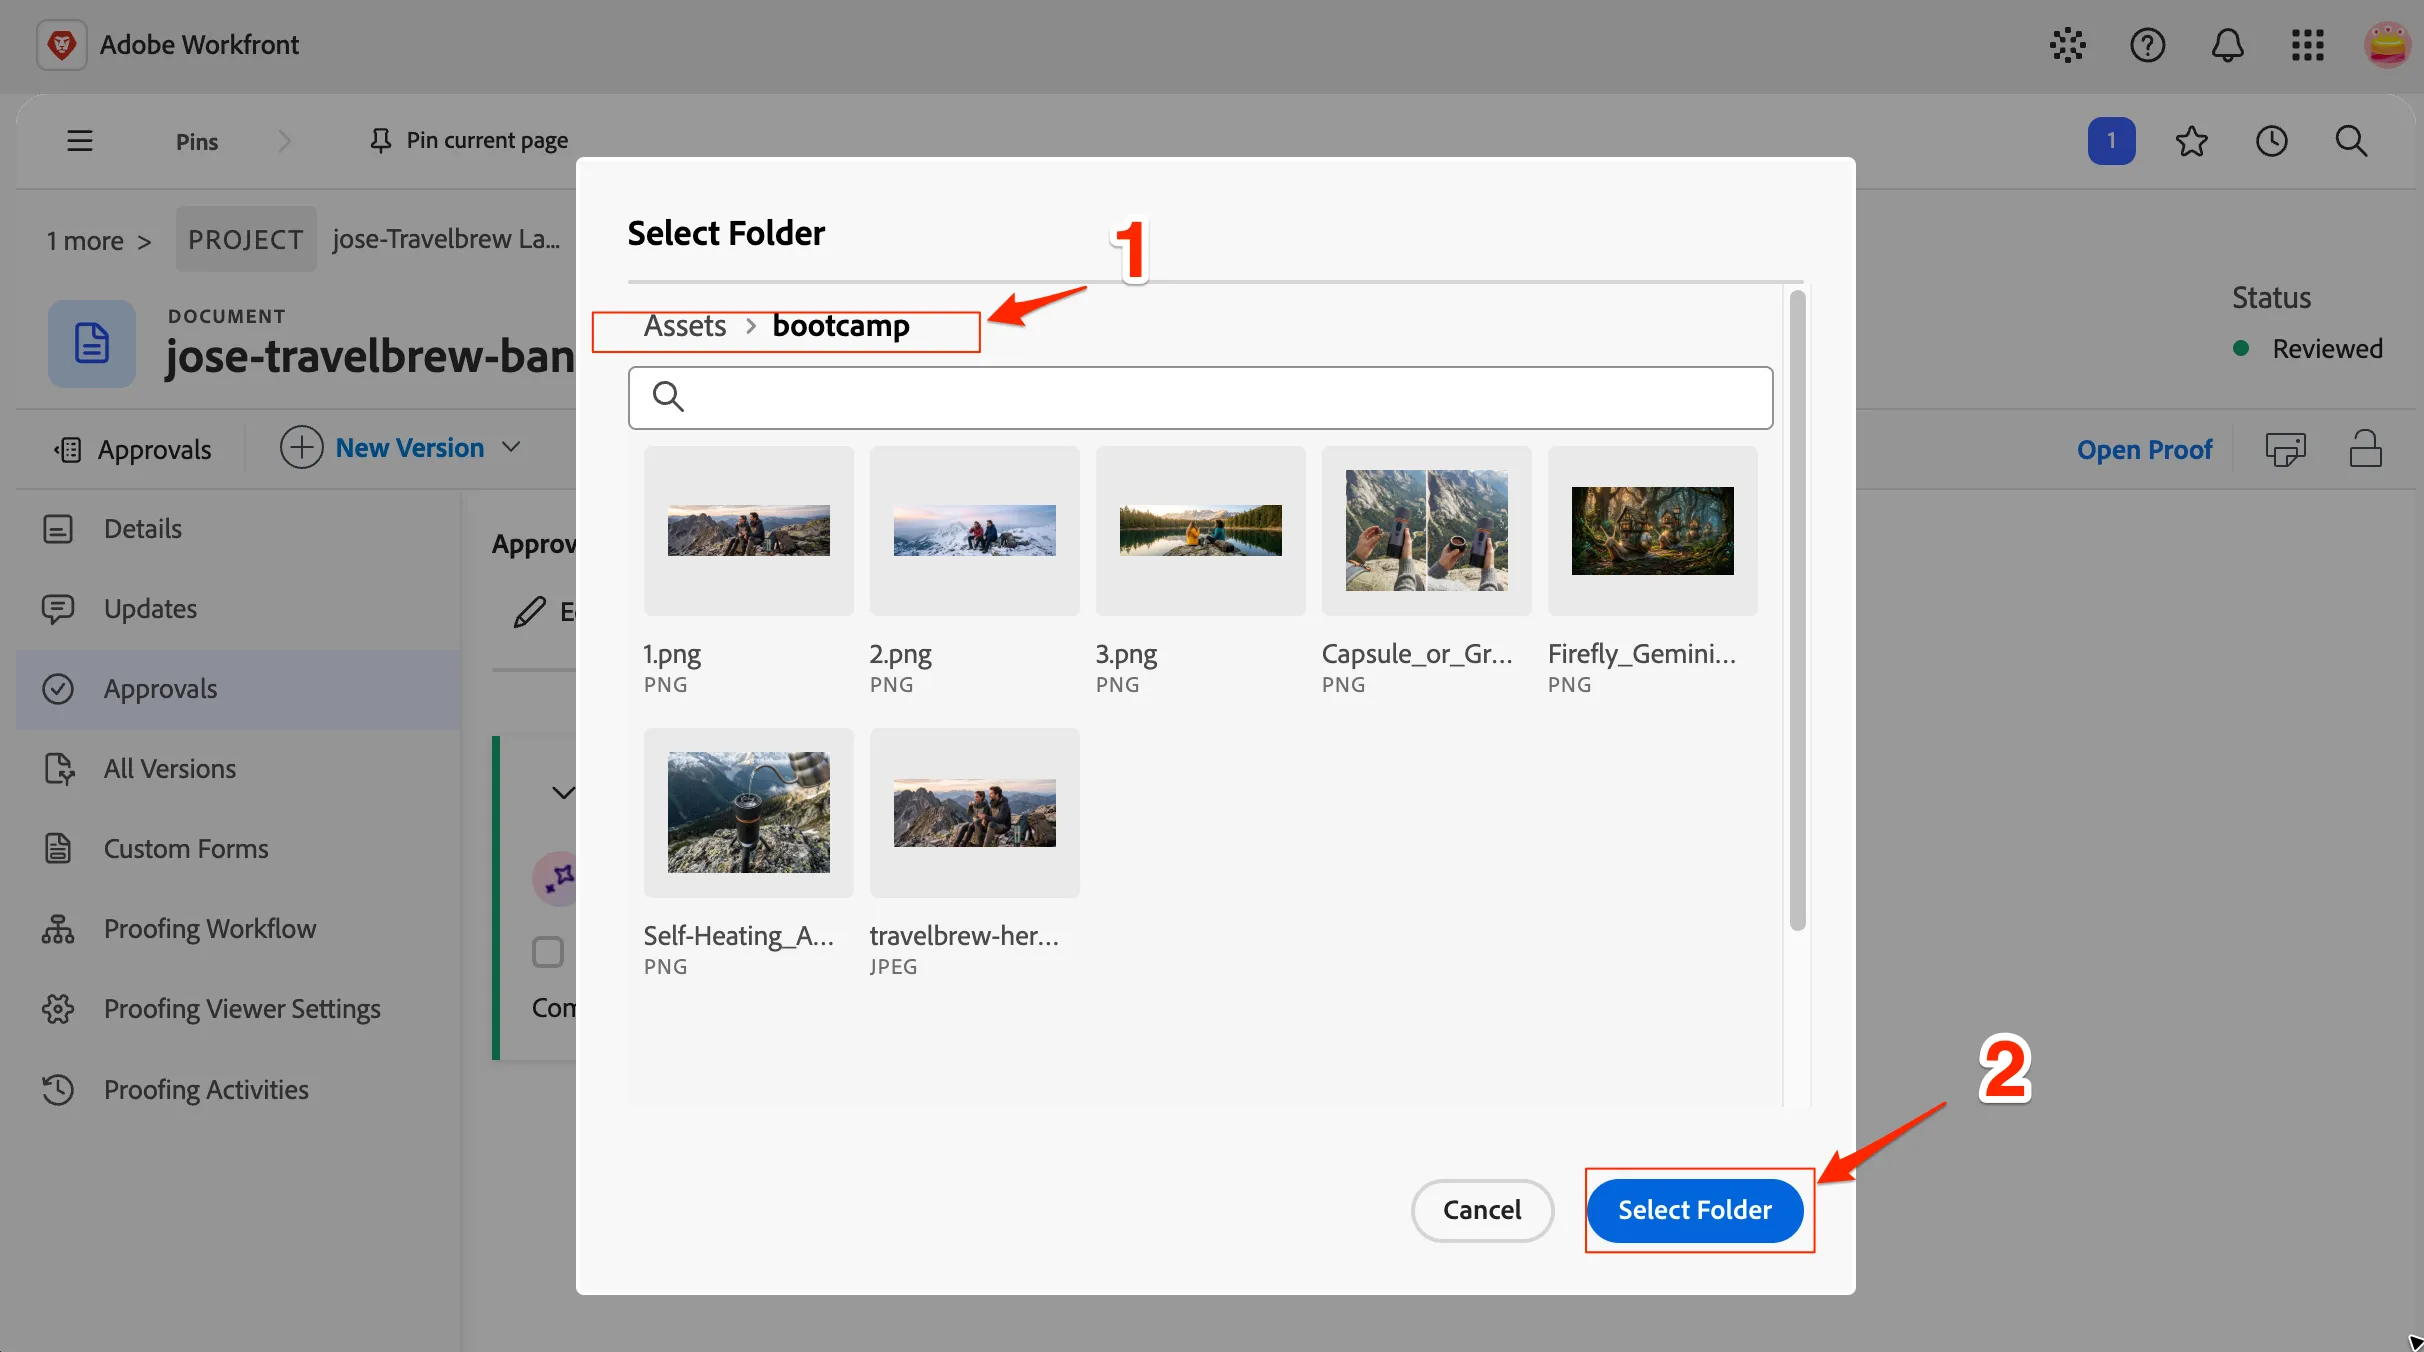Open the Details sidebar section
The image size is (2424, 1352).
click(238, 529)
